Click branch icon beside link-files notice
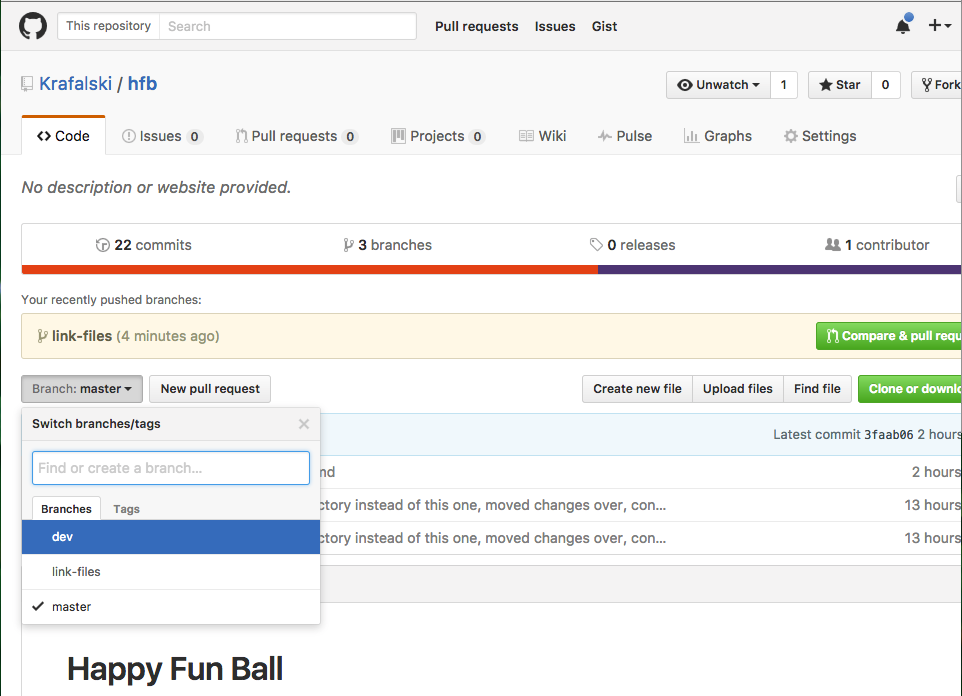This screenshot has width=962, height=696. coord(42,336)
